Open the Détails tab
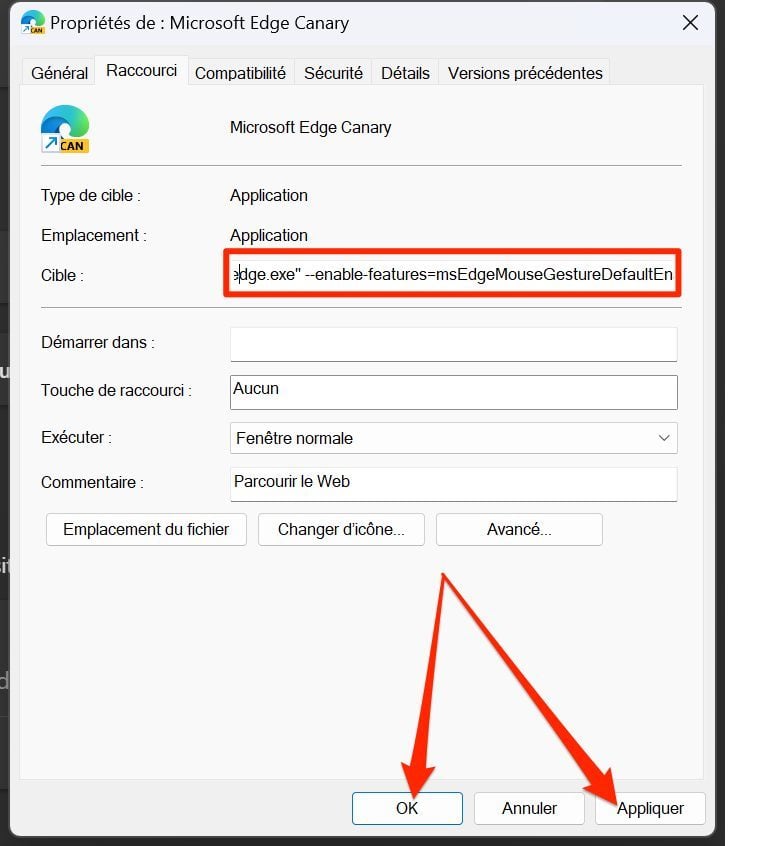The height and width of the screenshot is (846, 766). click(x=405, y=73)
